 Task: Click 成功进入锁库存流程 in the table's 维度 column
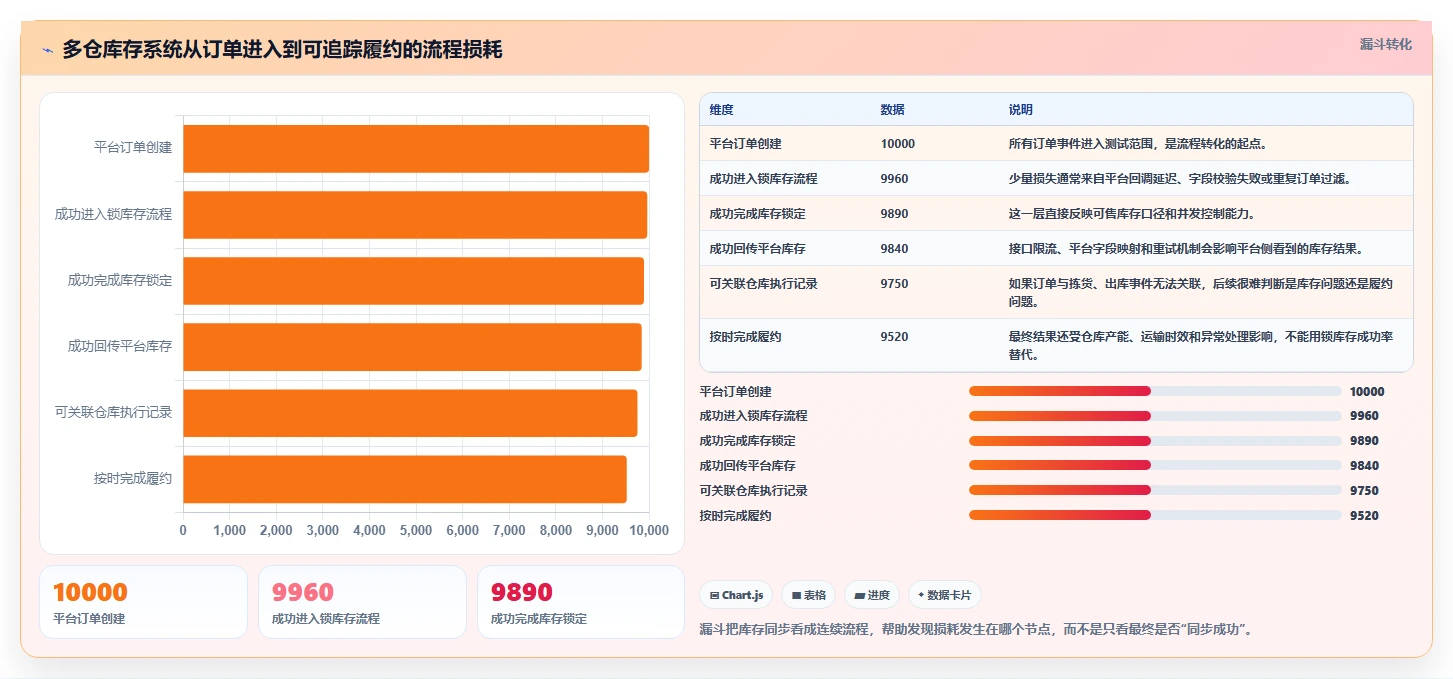coord(763,179)
